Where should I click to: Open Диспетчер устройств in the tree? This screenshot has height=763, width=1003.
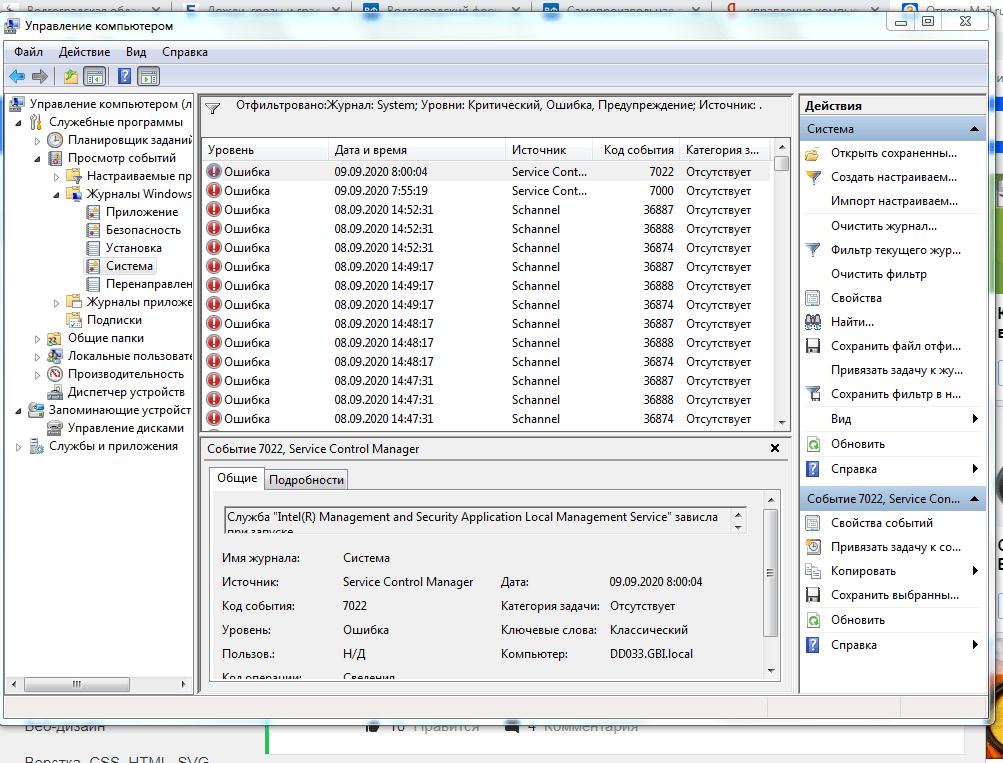126,392
